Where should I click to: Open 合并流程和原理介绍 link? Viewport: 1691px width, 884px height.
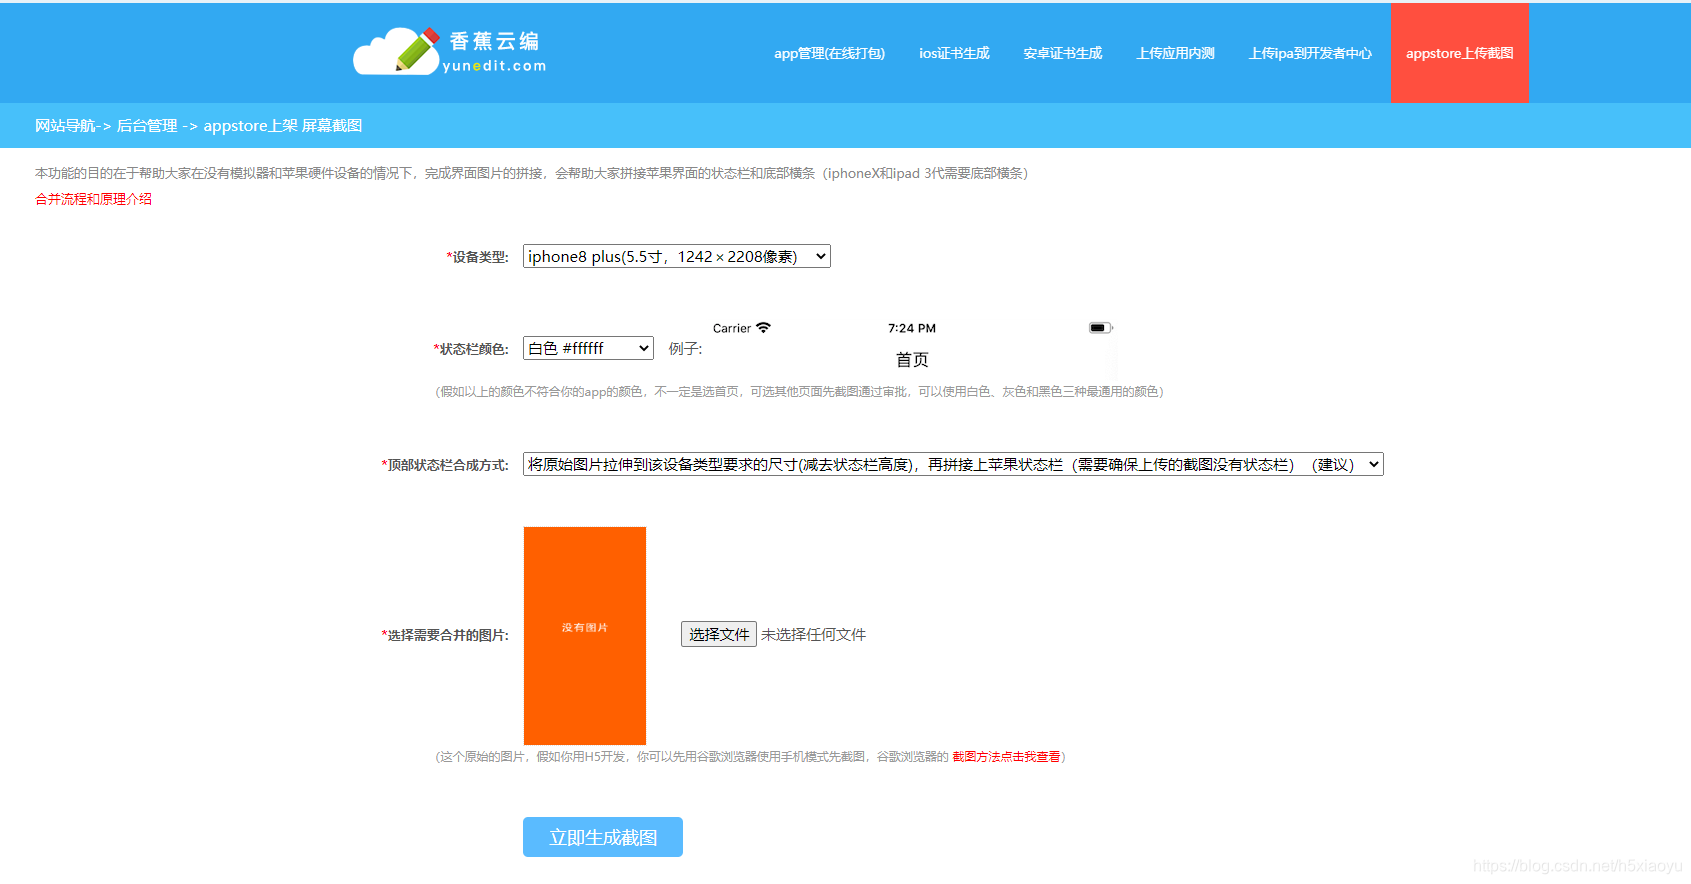point(94,199)
